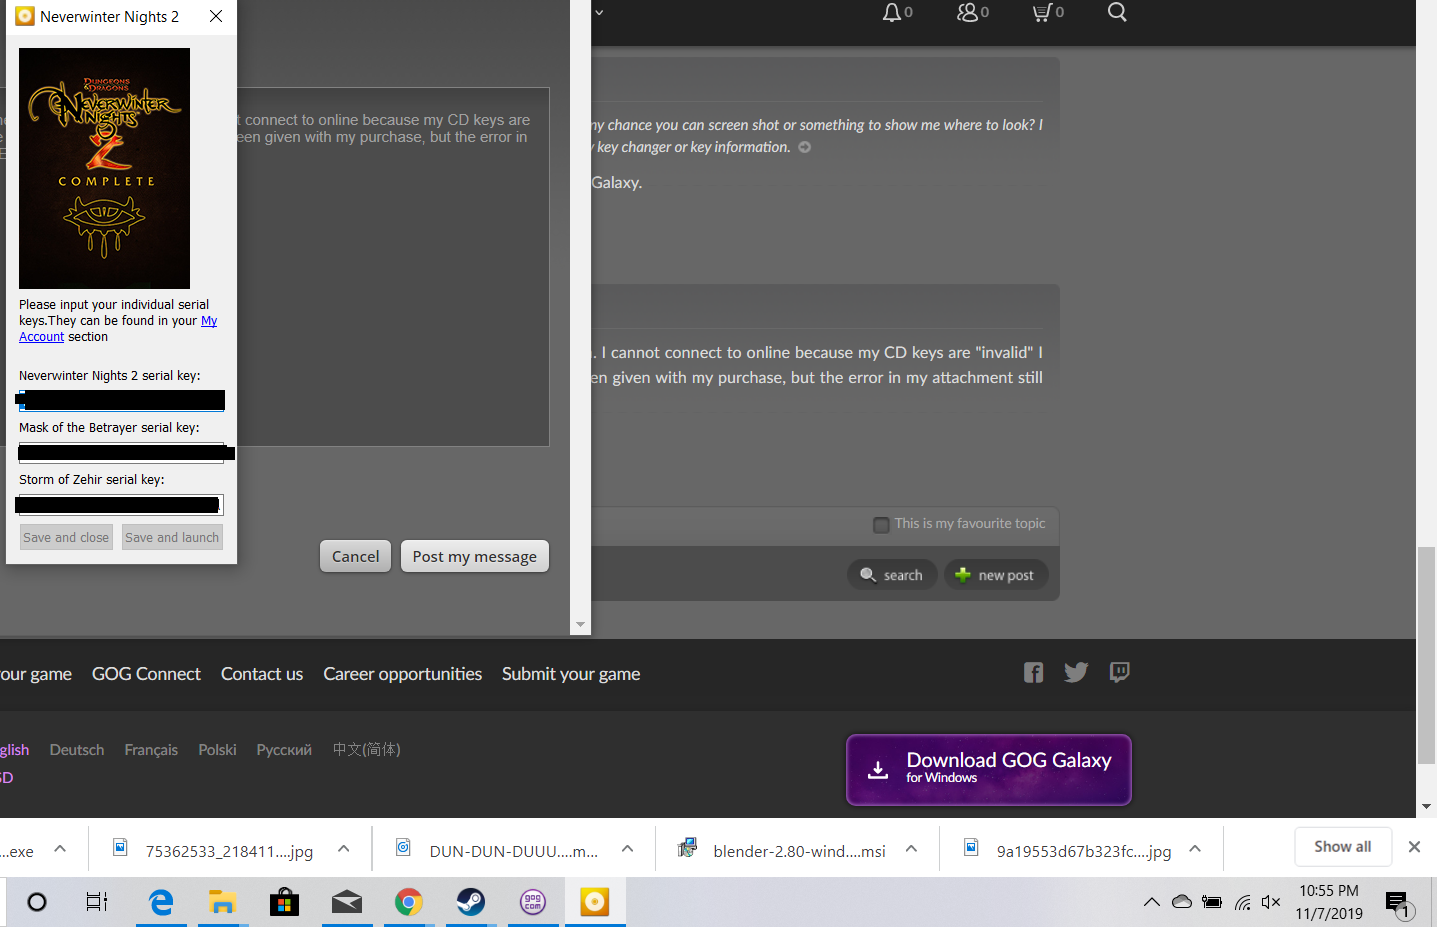This screenshot has height=928, width=1437.
Task: Click the quote arrow icon after 'key information.'
Action: (805, 147)
